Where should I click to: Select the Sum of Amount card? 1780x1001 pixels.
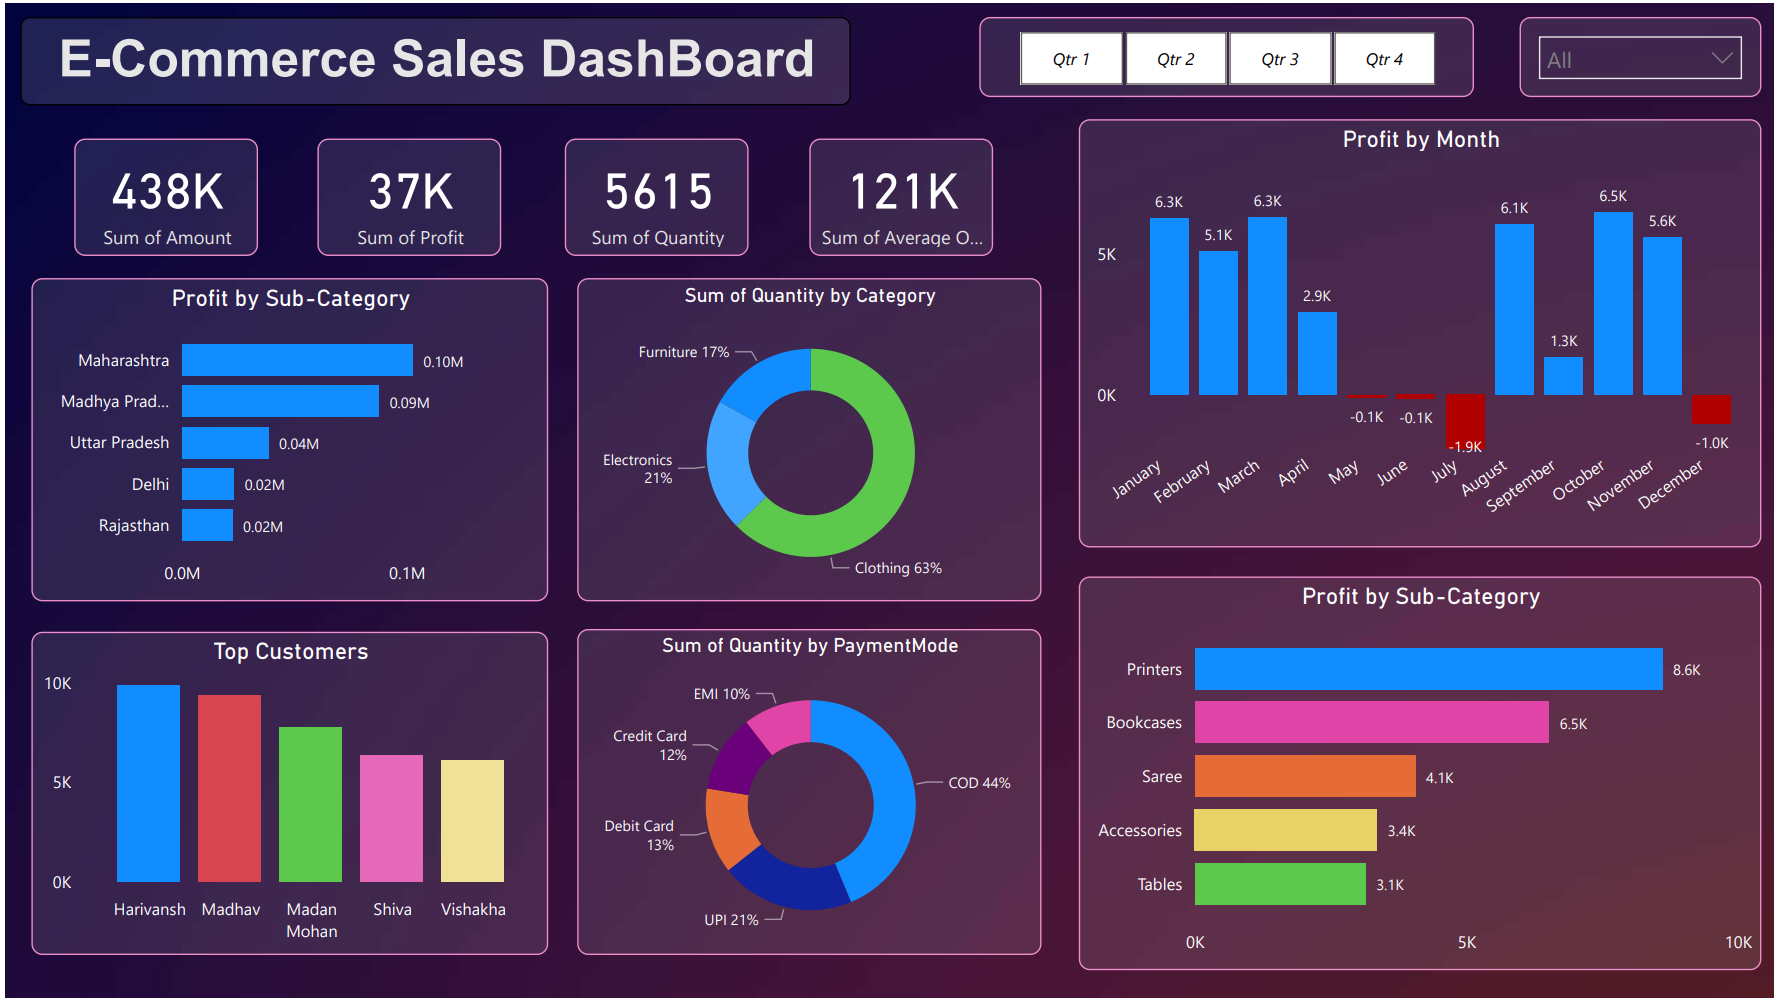click(x=166, y=197)
